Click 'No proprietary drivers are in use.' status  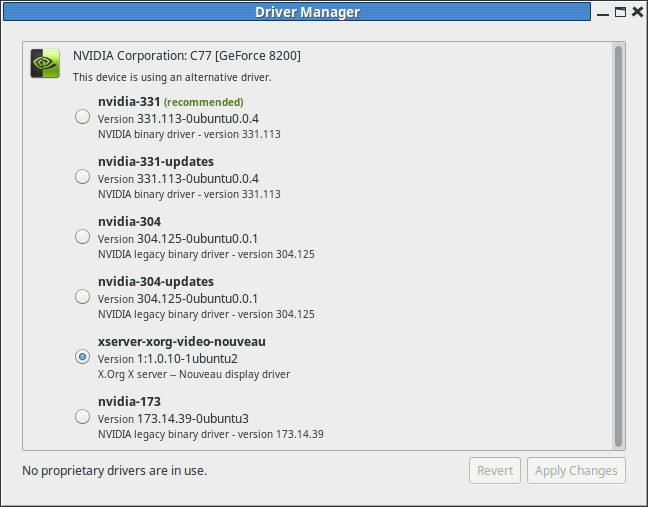pos(114,471)
